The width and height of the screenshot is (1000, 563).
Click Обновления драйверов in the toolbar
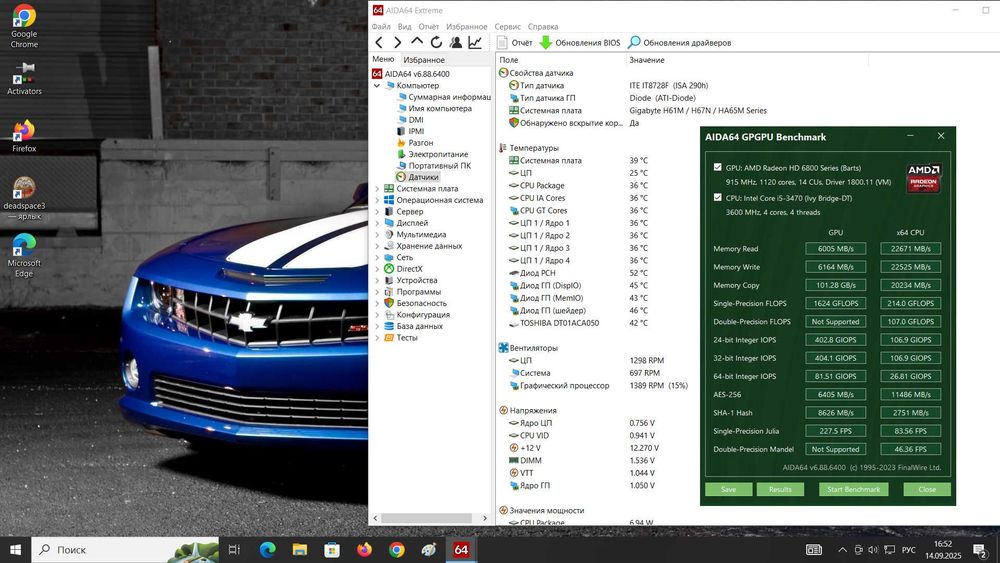(x=680, y=43)
